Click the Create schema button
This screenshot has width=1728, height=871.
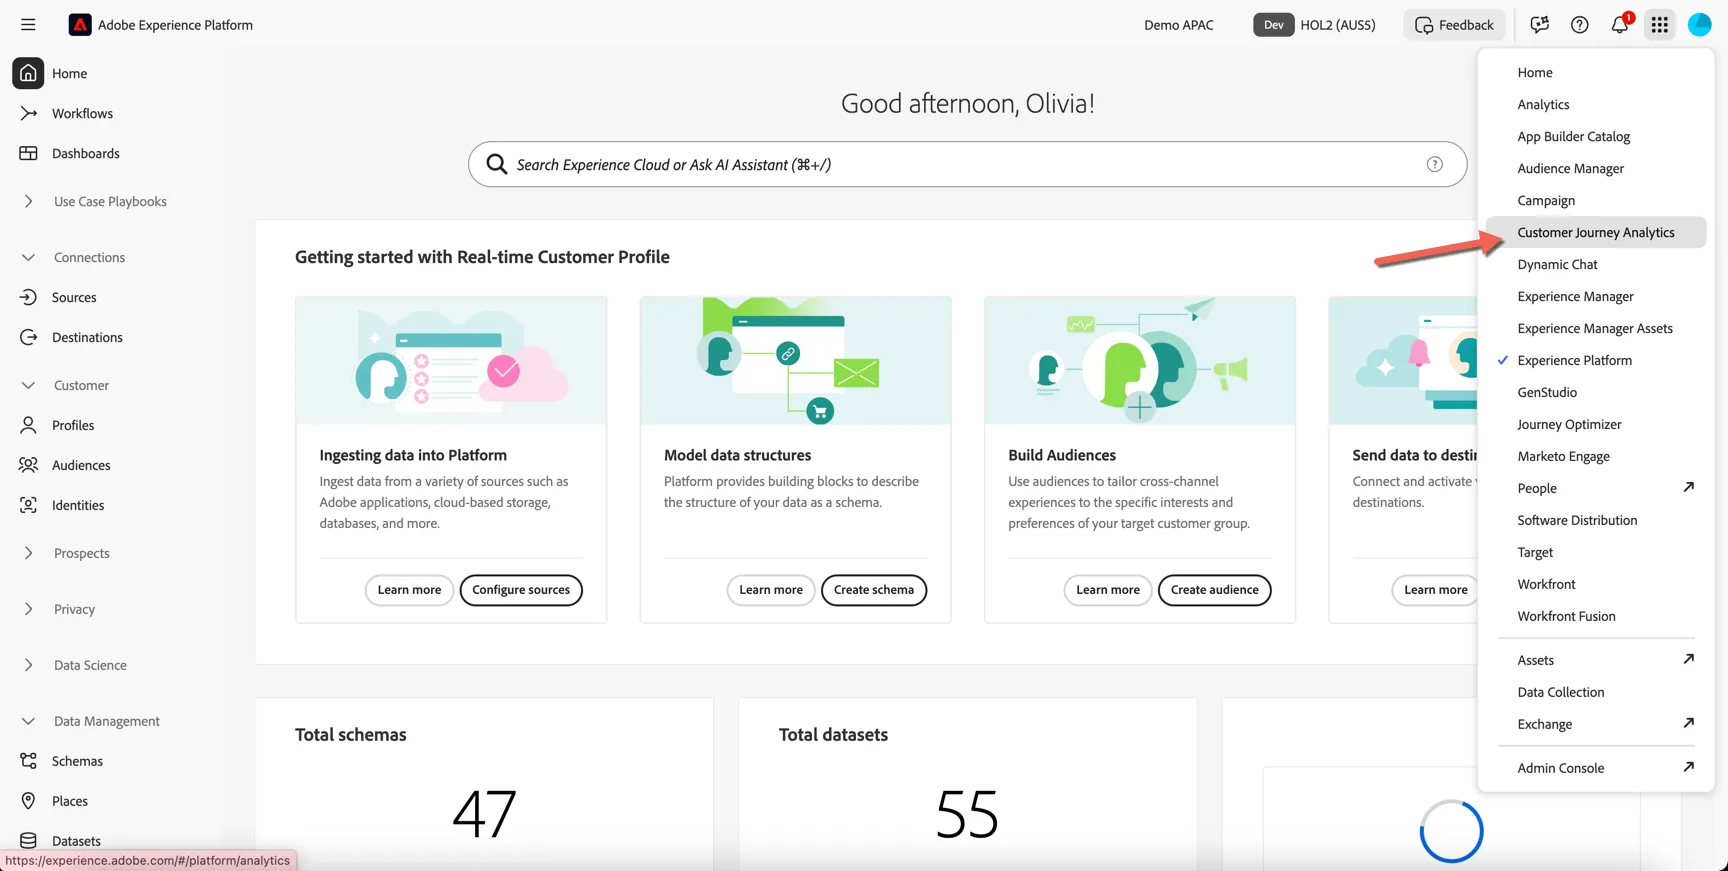[x=874, y=590]
